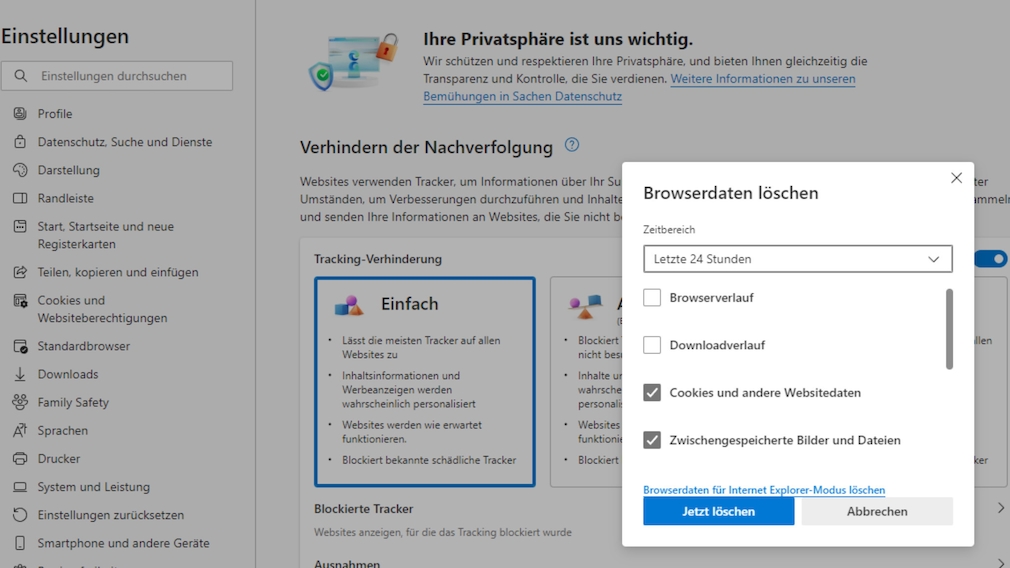Uncheck Zwischengespeicherte Bilder und Dateien
1010x568 pixels.
652,440
